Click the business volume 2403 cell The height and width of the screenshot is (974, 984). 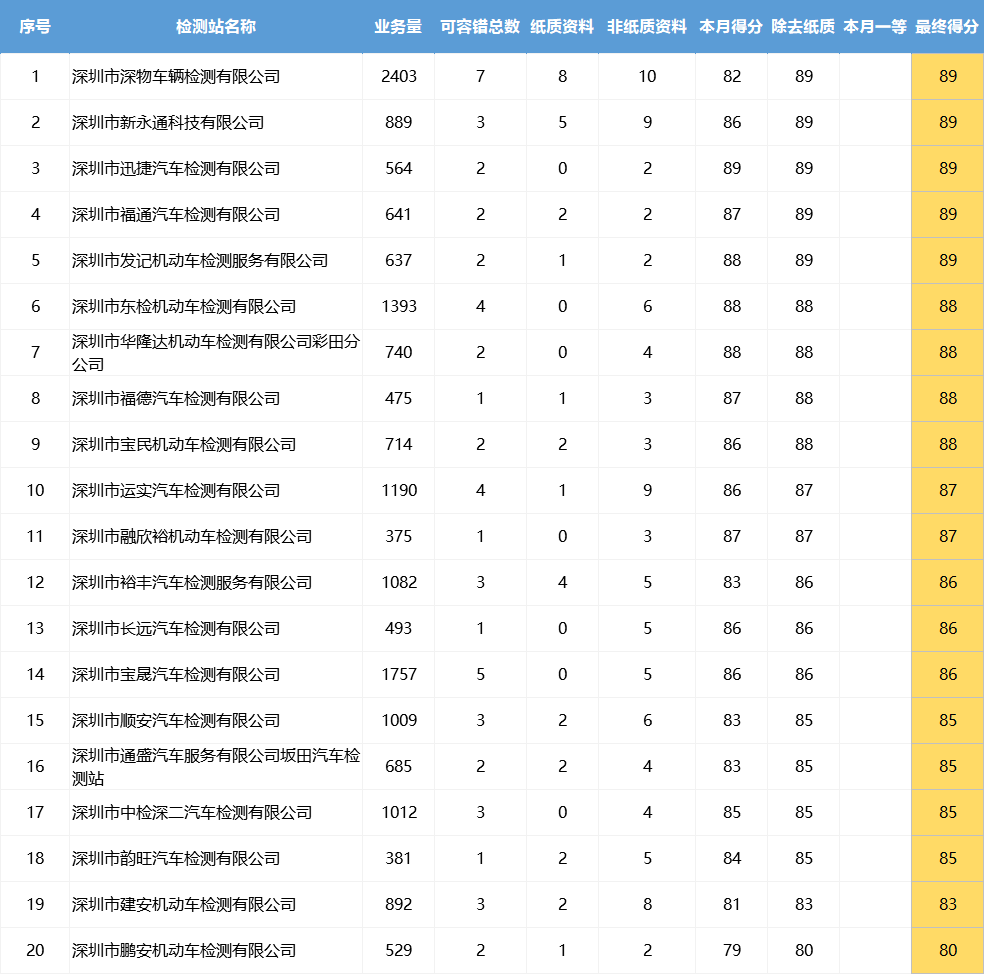(x=398, y=75)
